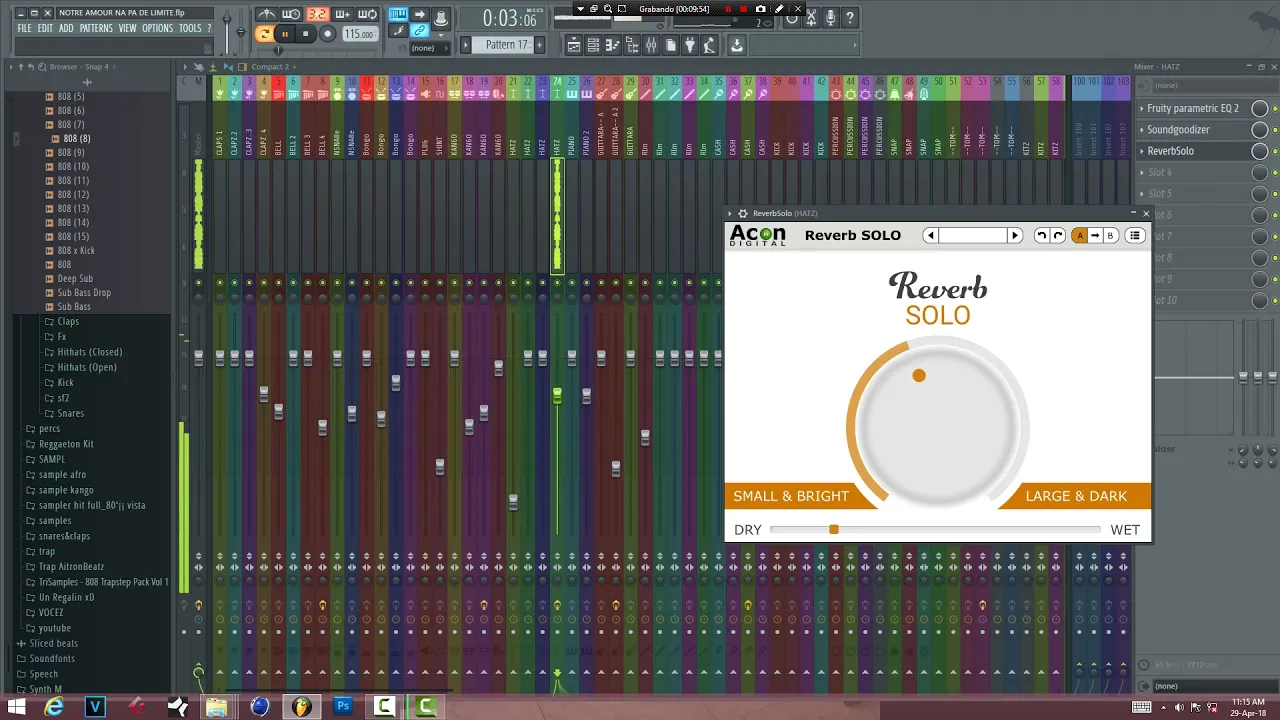The height and width of the screenshot is (720, 1280).
Task: Open the ReverbSolo plugin gear settings icon
Action: [x=742, y=213]
